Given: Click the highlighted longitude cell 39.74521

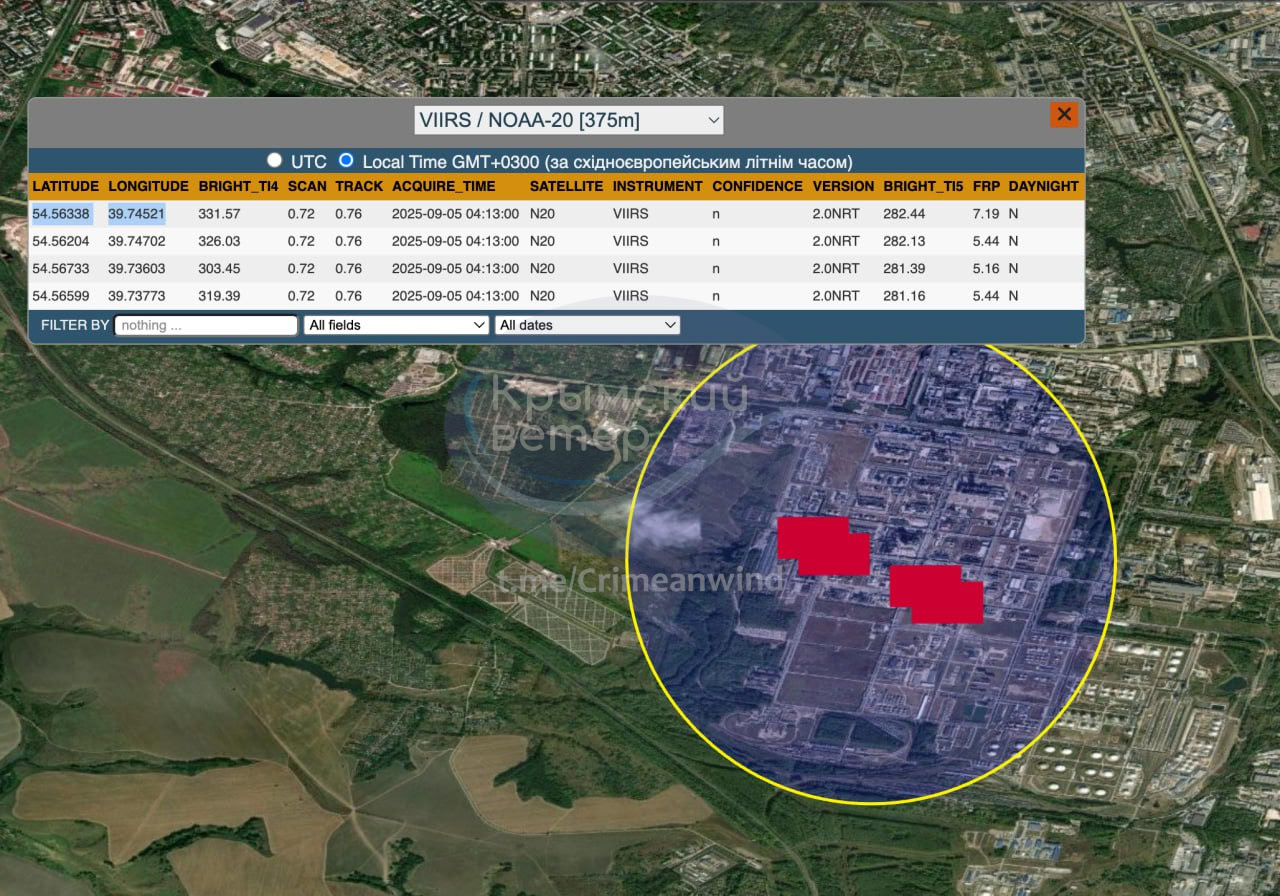Looking at the screenshot, I should coord(137,214).
